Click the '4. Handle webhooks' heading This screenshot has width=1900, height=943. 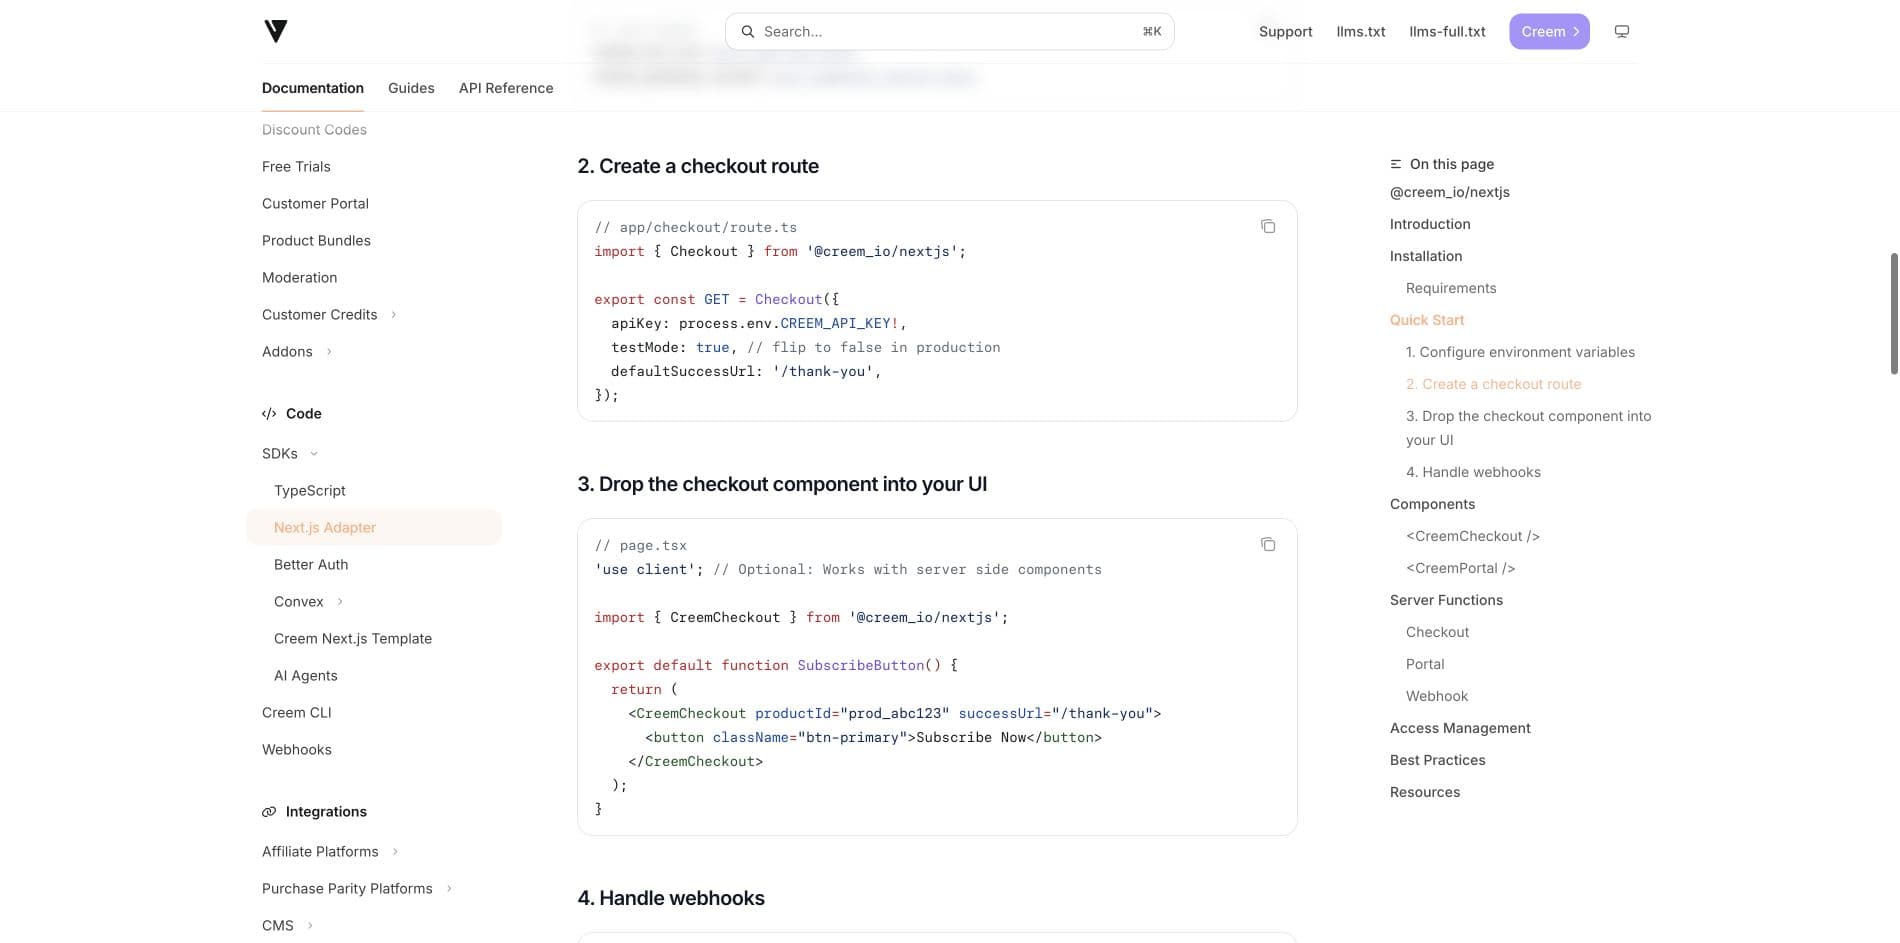pos(671,898)
